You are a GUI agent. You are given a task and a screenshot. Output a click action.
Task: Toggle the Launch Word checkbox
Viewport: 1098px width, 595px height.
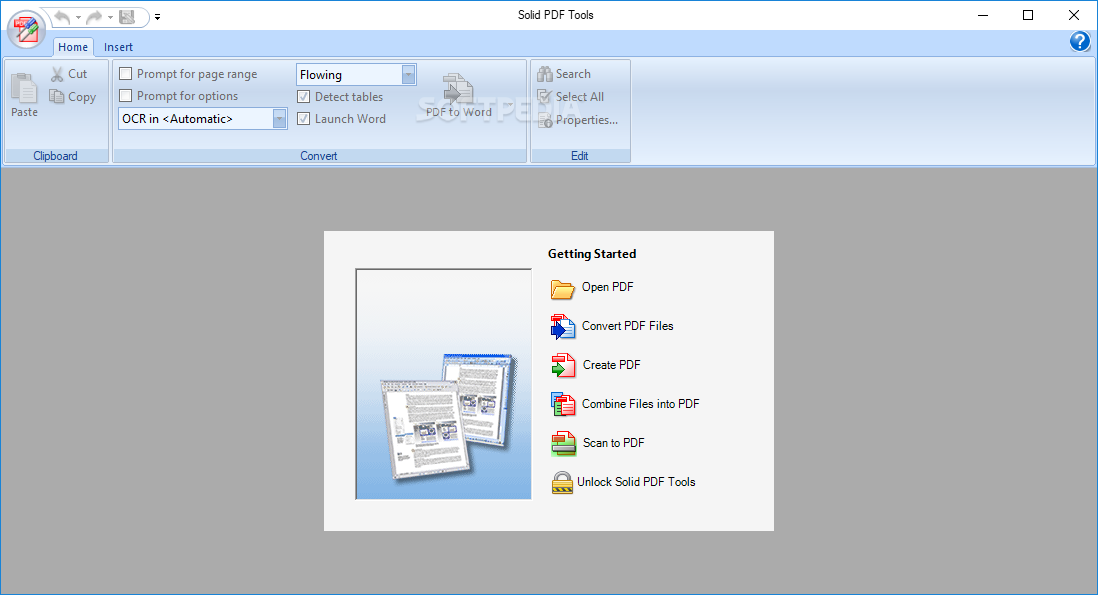[x=304, y=119]
